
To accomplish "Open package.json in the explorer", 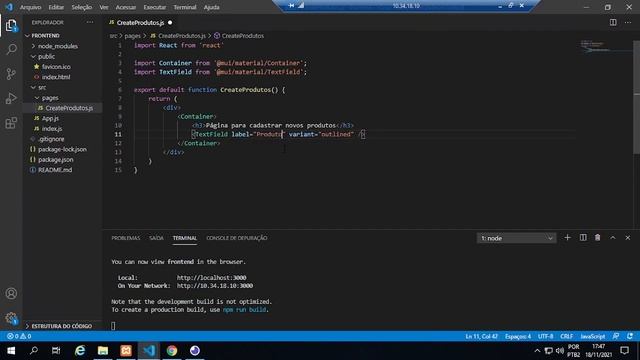I will pos(56,160).
